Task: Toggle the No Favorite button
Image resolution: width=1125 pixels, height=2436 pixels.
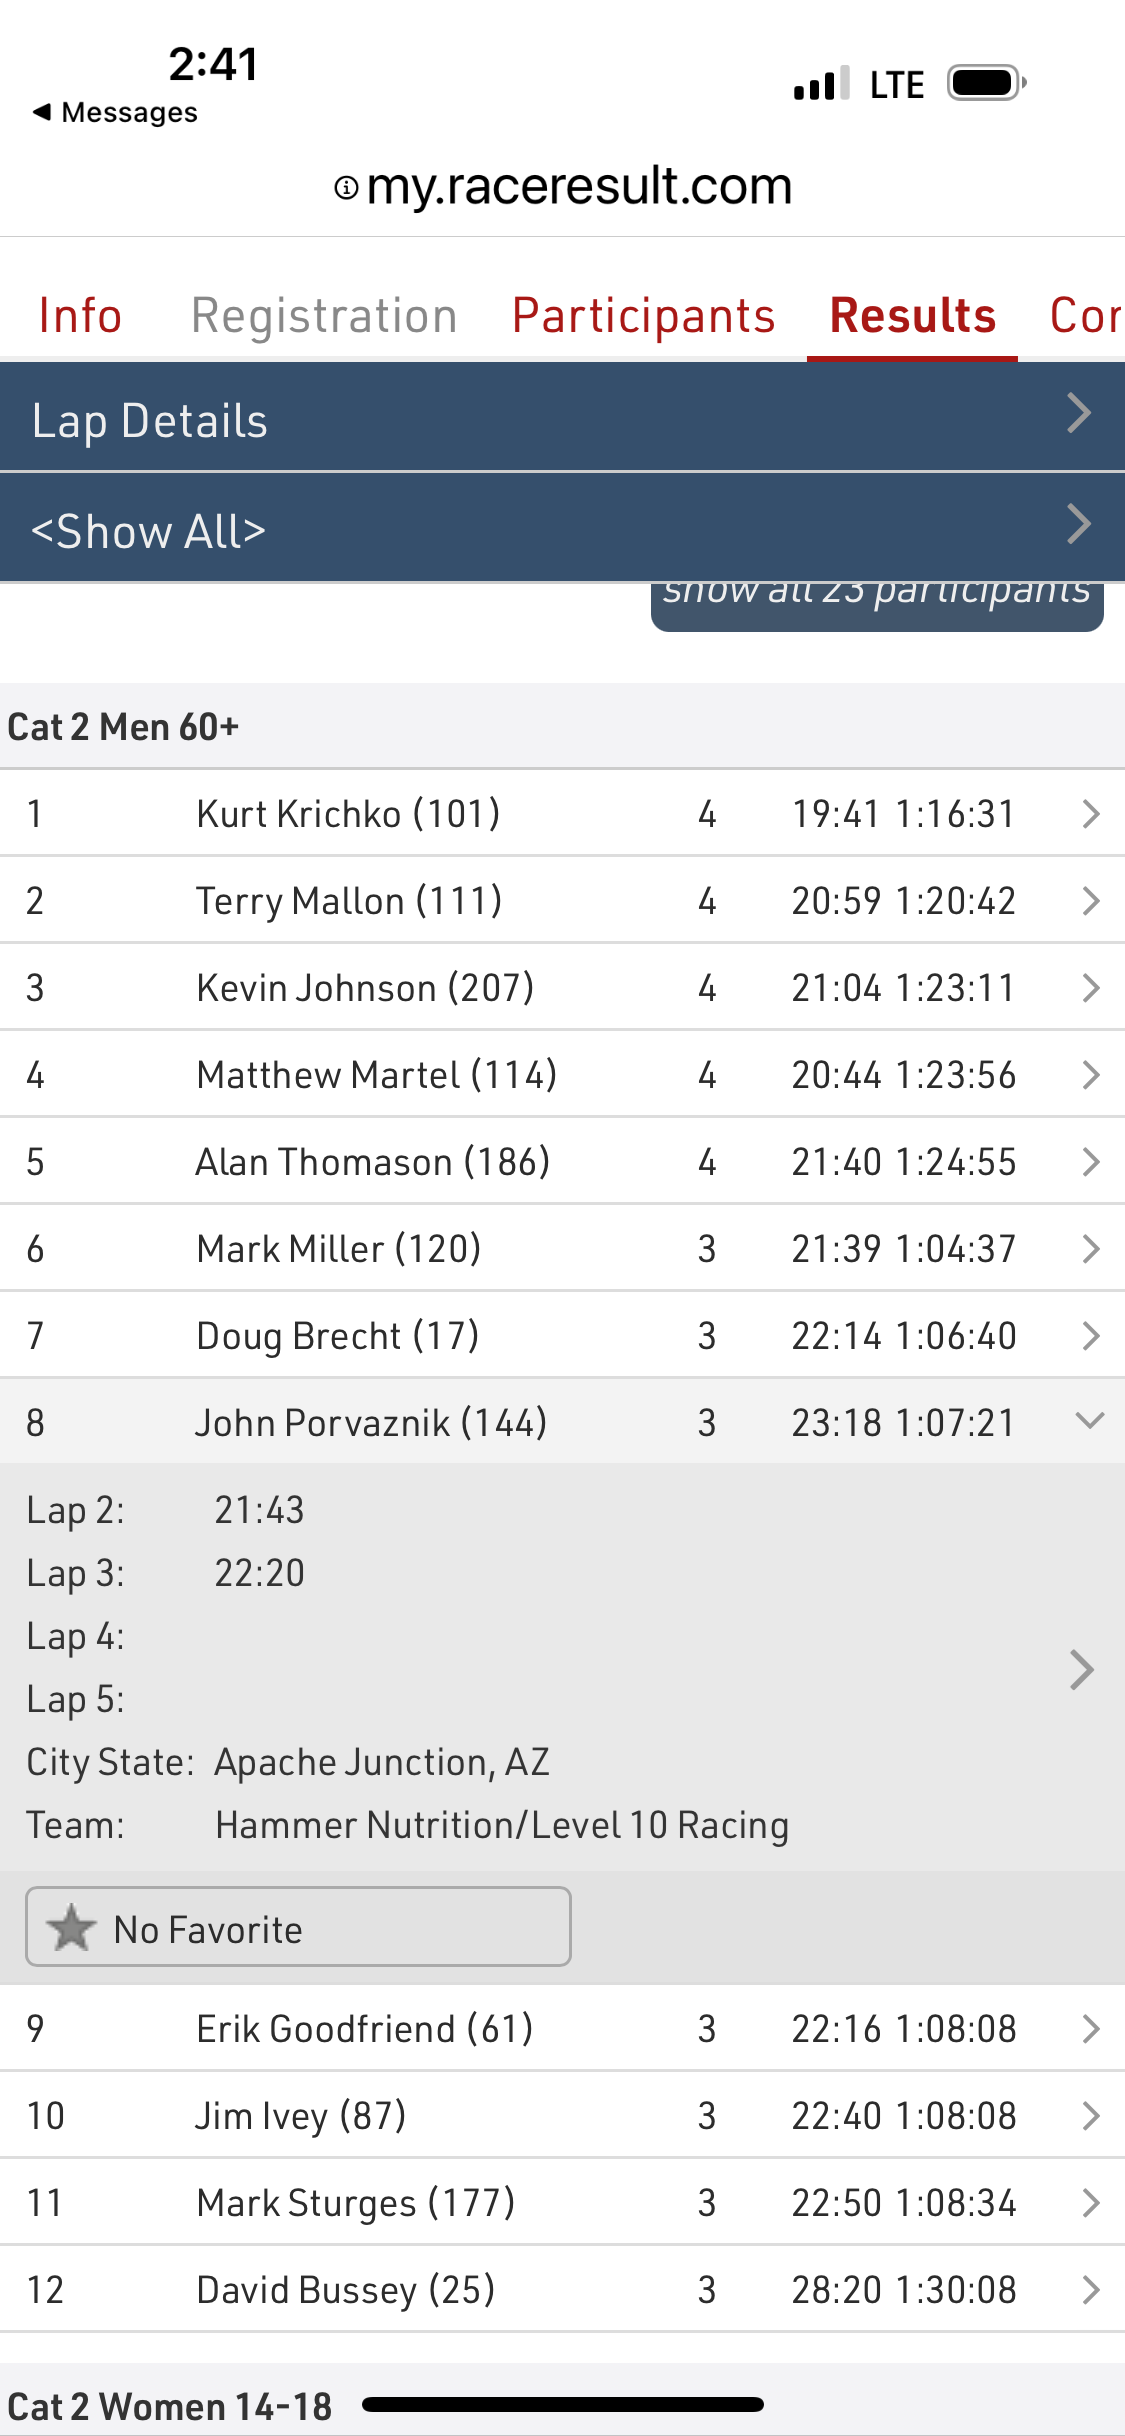Action: [298, 1927]
